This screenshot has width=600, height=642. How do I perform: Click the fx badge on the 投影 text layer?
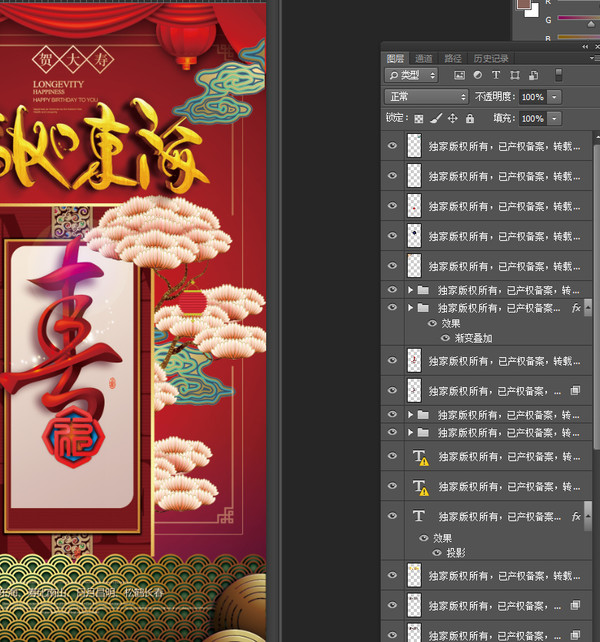576,517
